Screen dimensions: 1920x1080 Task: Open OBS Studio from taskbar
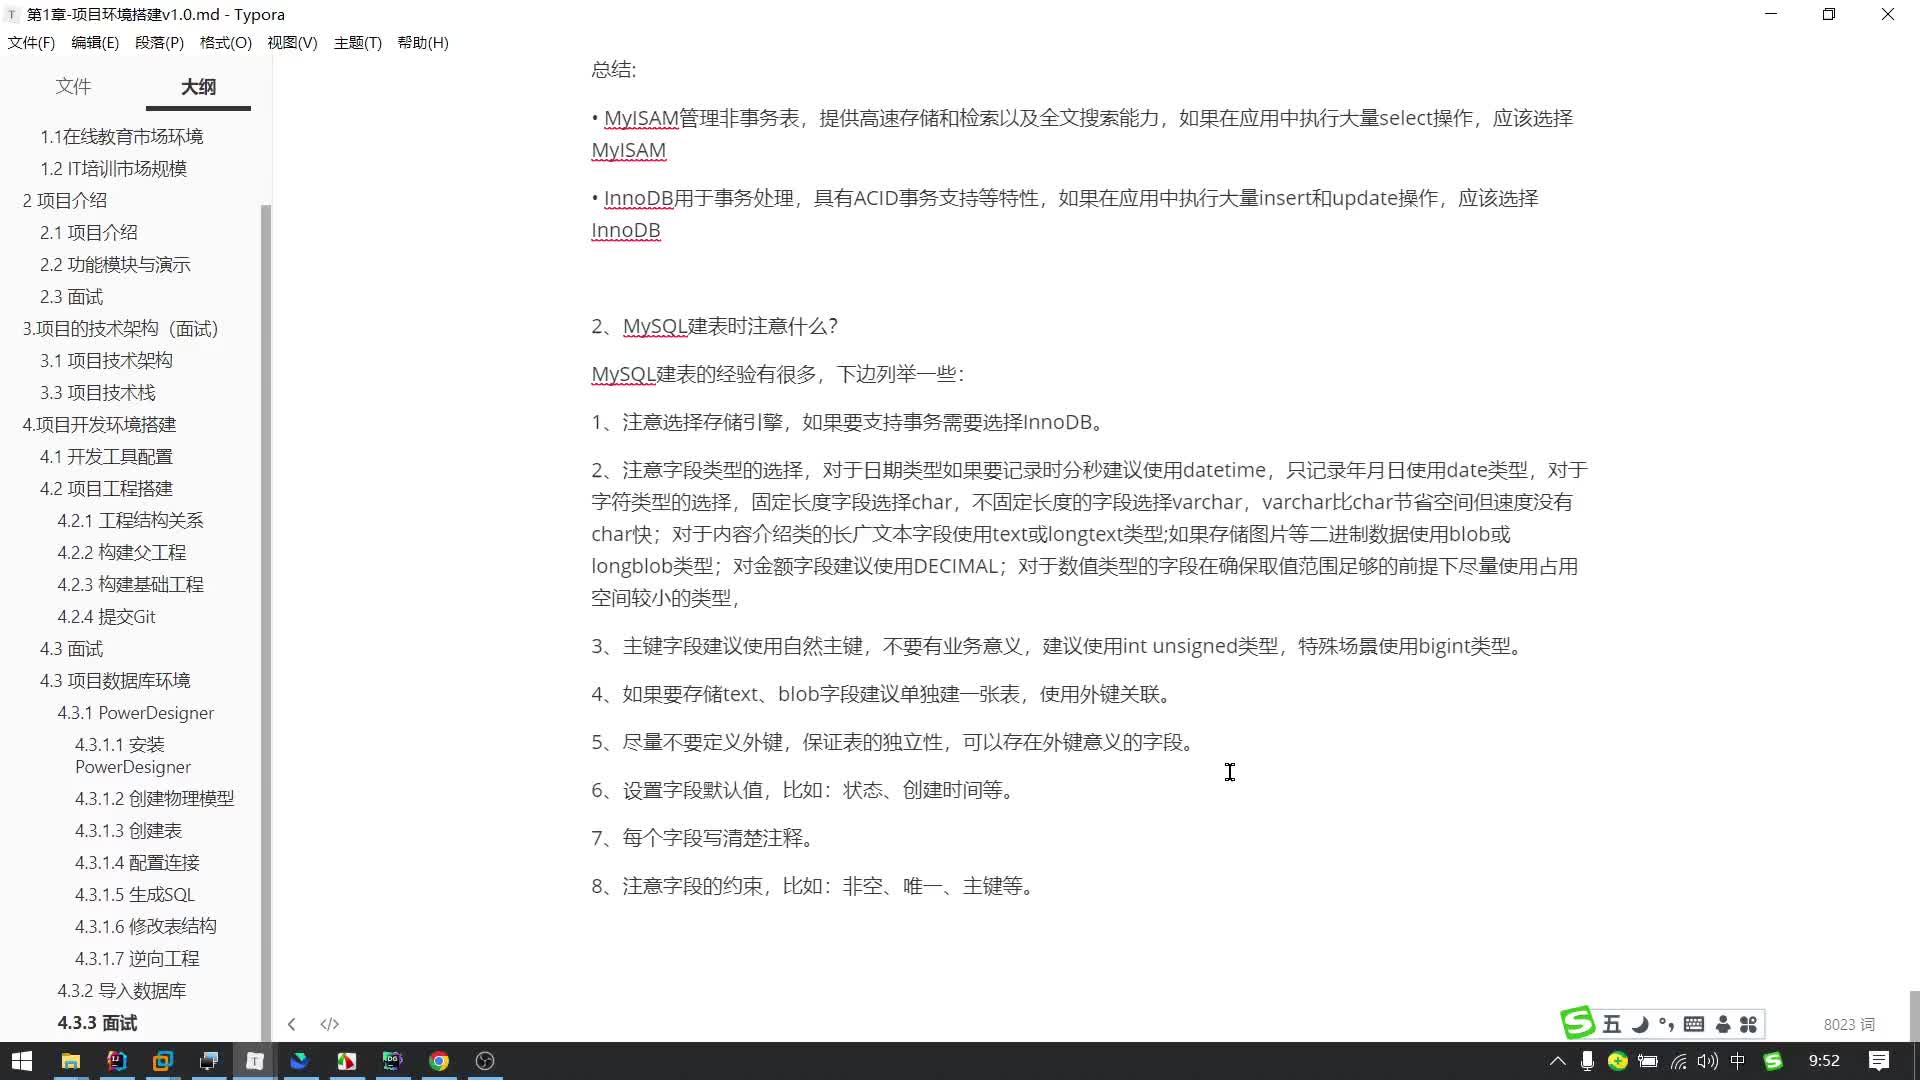(x=484, y=1061)
